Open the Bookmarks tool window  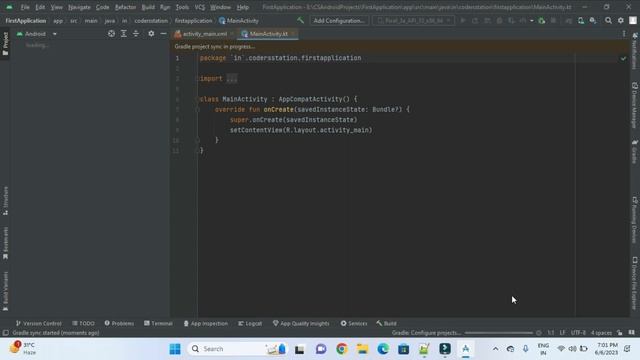tap(5, 243)
